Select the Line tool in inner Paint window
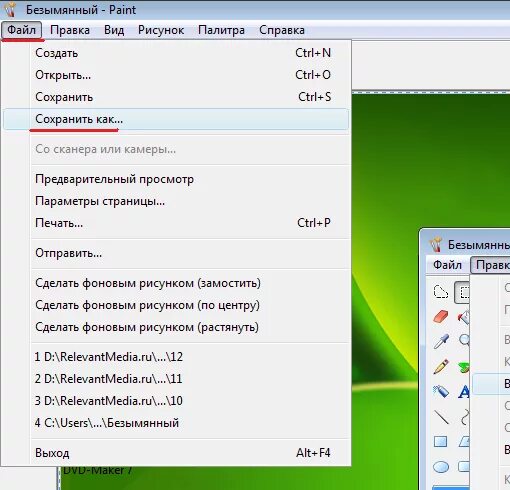Screen dimensions: 510x490 pyautogui.click(x=441, y=417)
